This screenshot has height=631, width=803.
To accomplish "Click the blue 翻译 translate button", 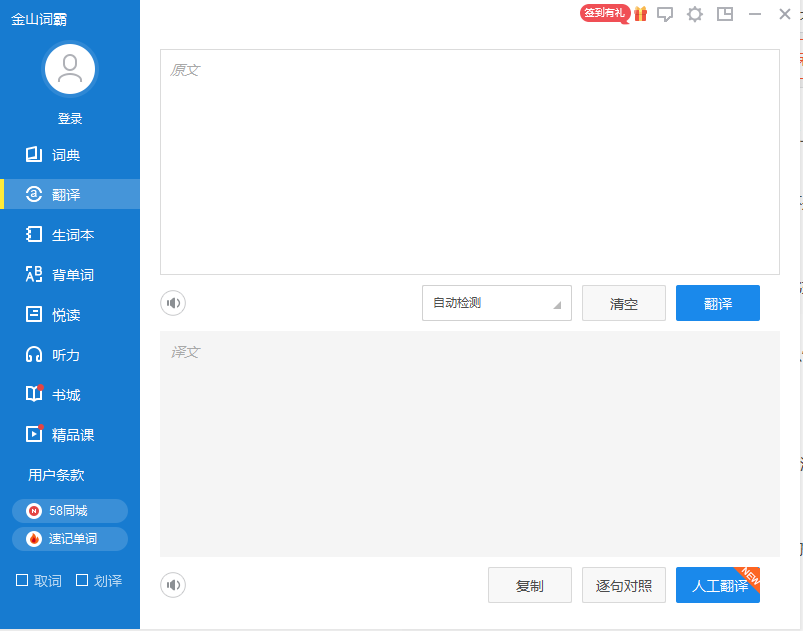I will [x=717, y=303].
